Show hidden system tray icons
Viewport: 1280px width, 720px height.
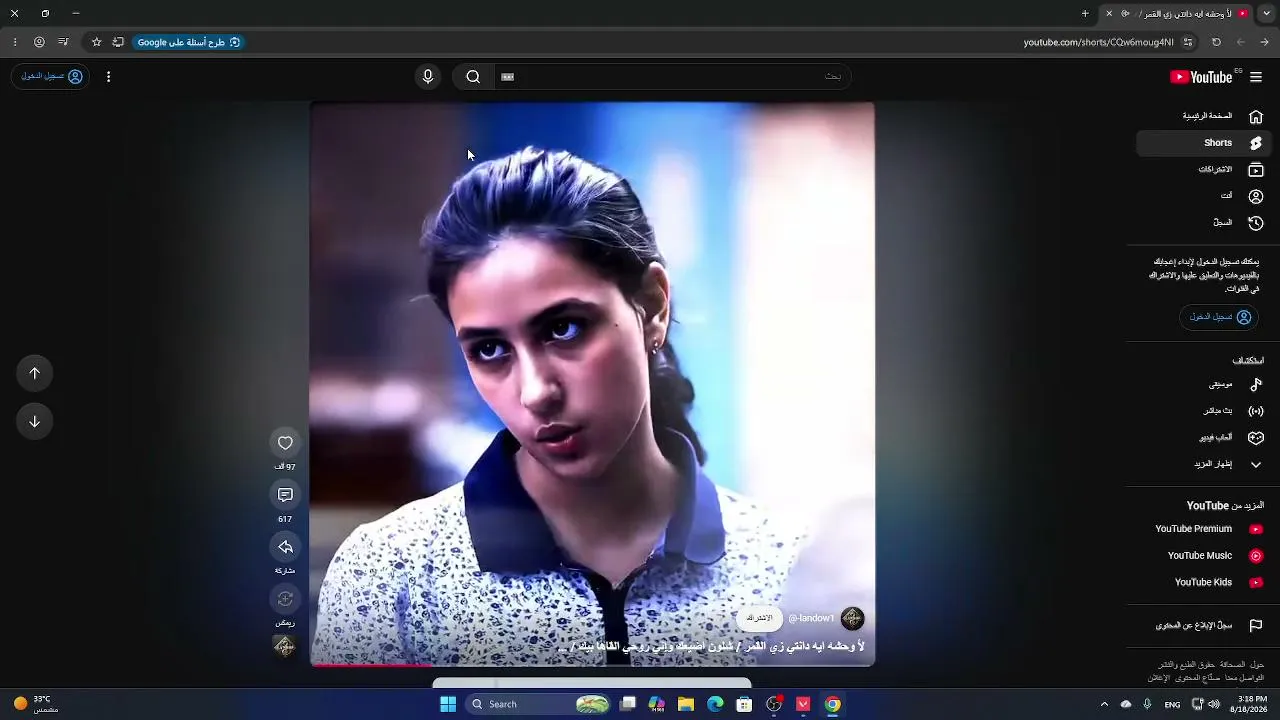1104,704
